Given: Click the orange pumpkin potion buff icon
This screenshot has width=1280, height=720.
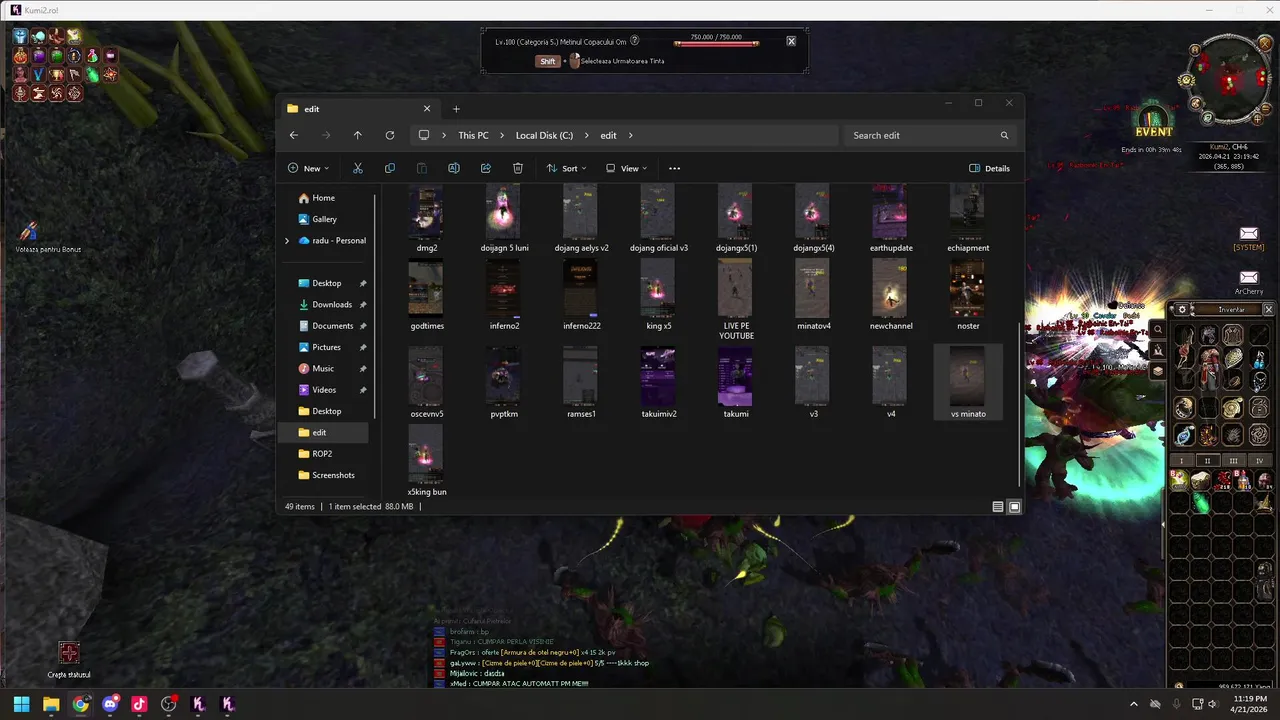Looking at the screenshot, I should 20,56.
